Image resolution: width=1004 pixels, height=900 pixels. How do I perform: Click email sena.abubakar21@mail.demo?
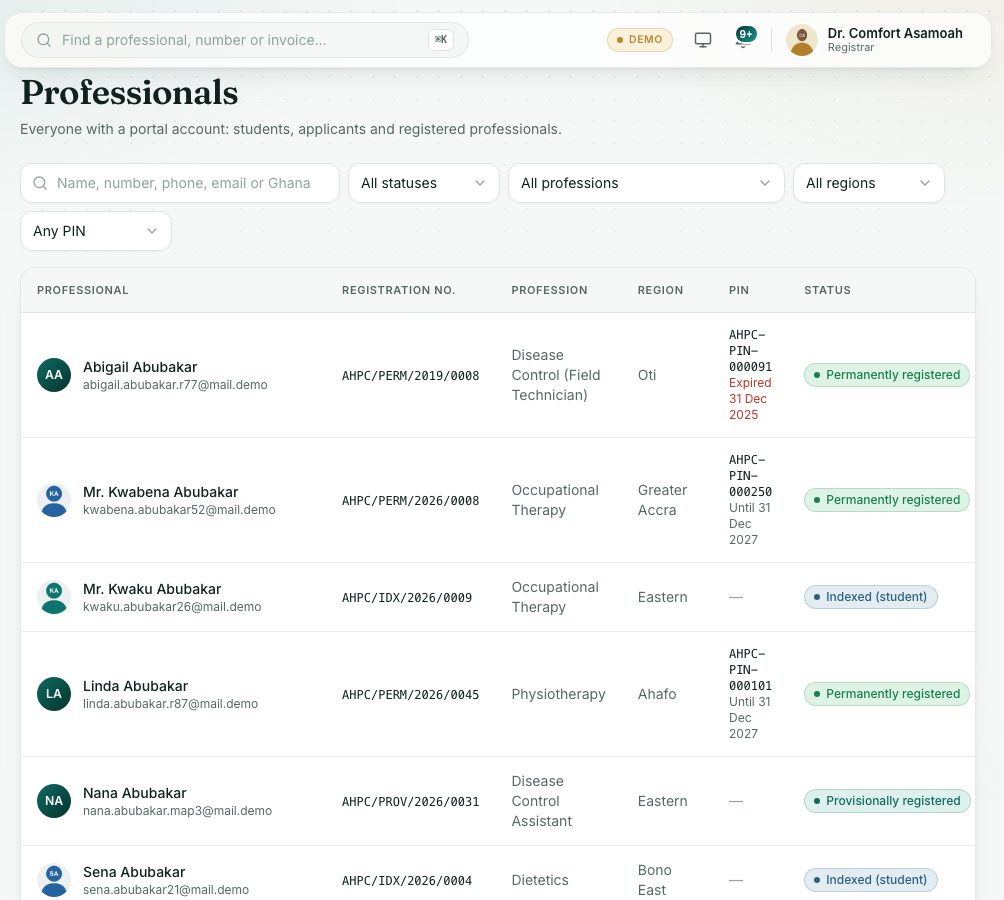(166, 890)
